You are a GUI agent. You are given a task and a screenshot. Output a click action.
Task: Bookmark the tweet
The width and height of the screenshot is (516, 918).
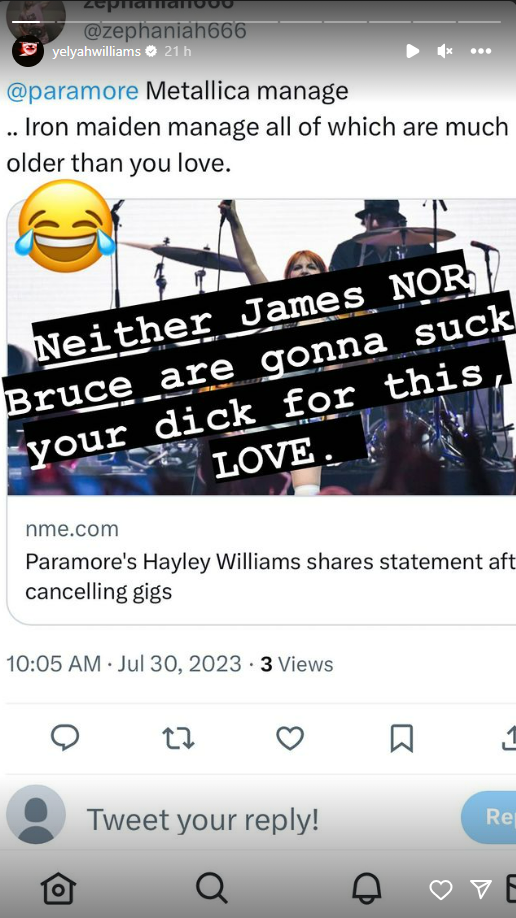[x=402, y=738]
